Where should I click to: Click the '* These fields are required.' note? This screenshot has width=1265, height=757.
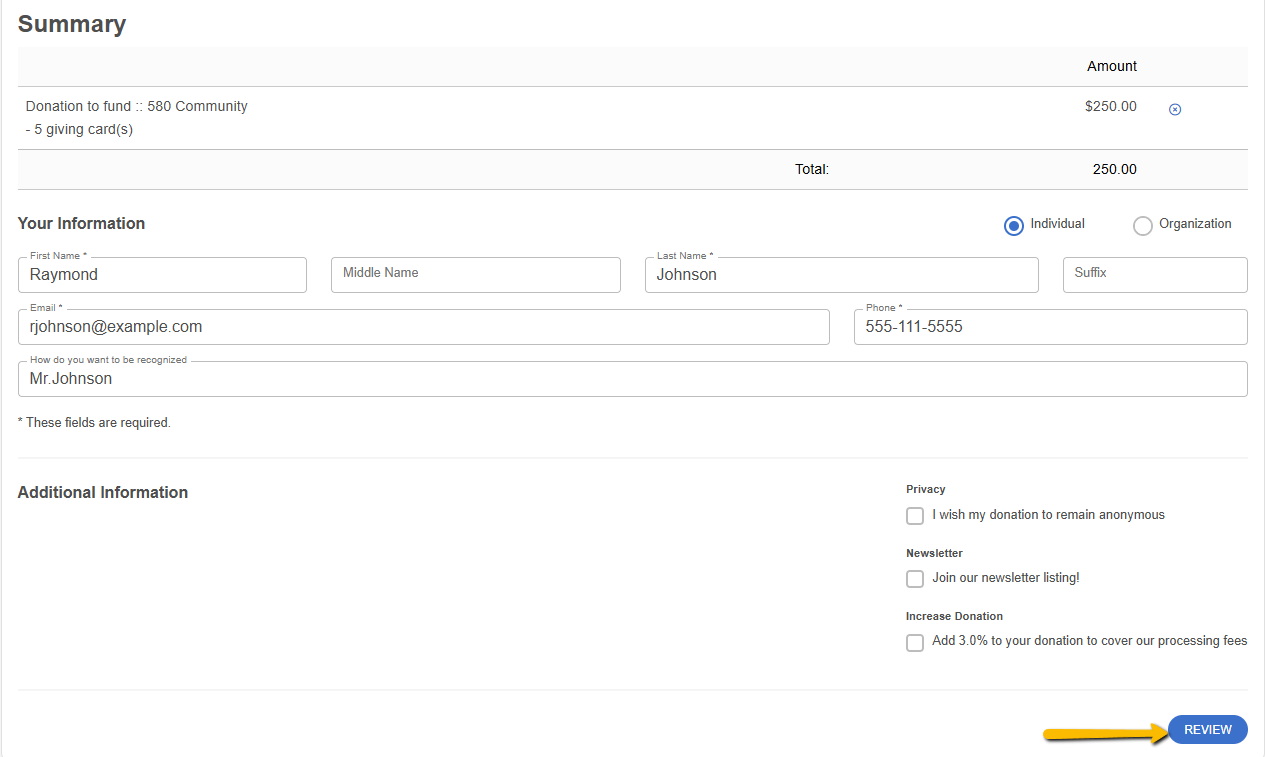[94, 423]
